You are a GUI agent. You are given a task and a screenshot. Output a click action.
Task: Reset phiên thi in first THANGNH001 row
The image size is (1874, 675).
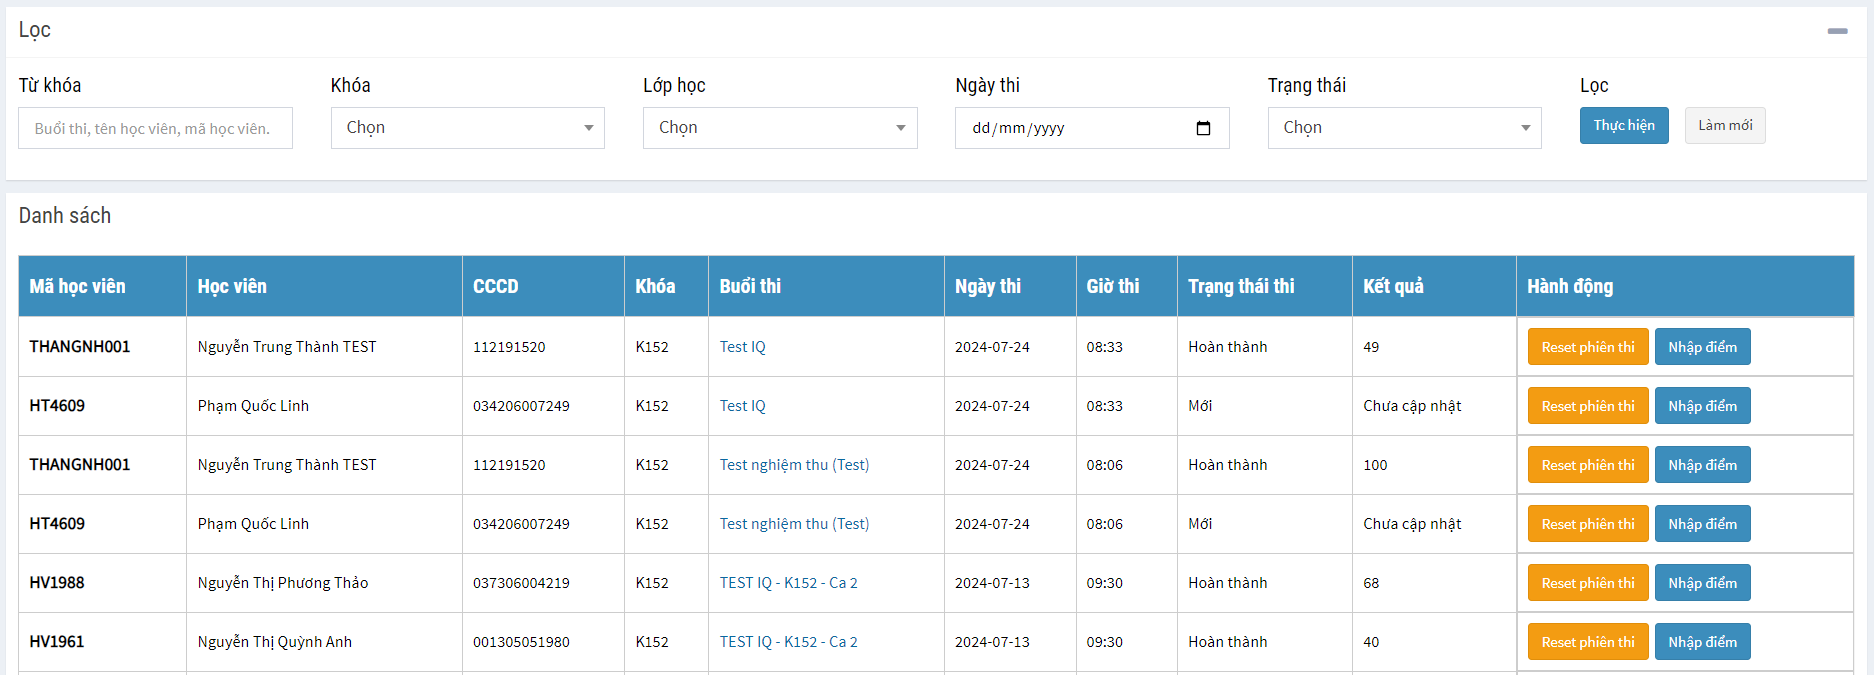[1587, 347]
